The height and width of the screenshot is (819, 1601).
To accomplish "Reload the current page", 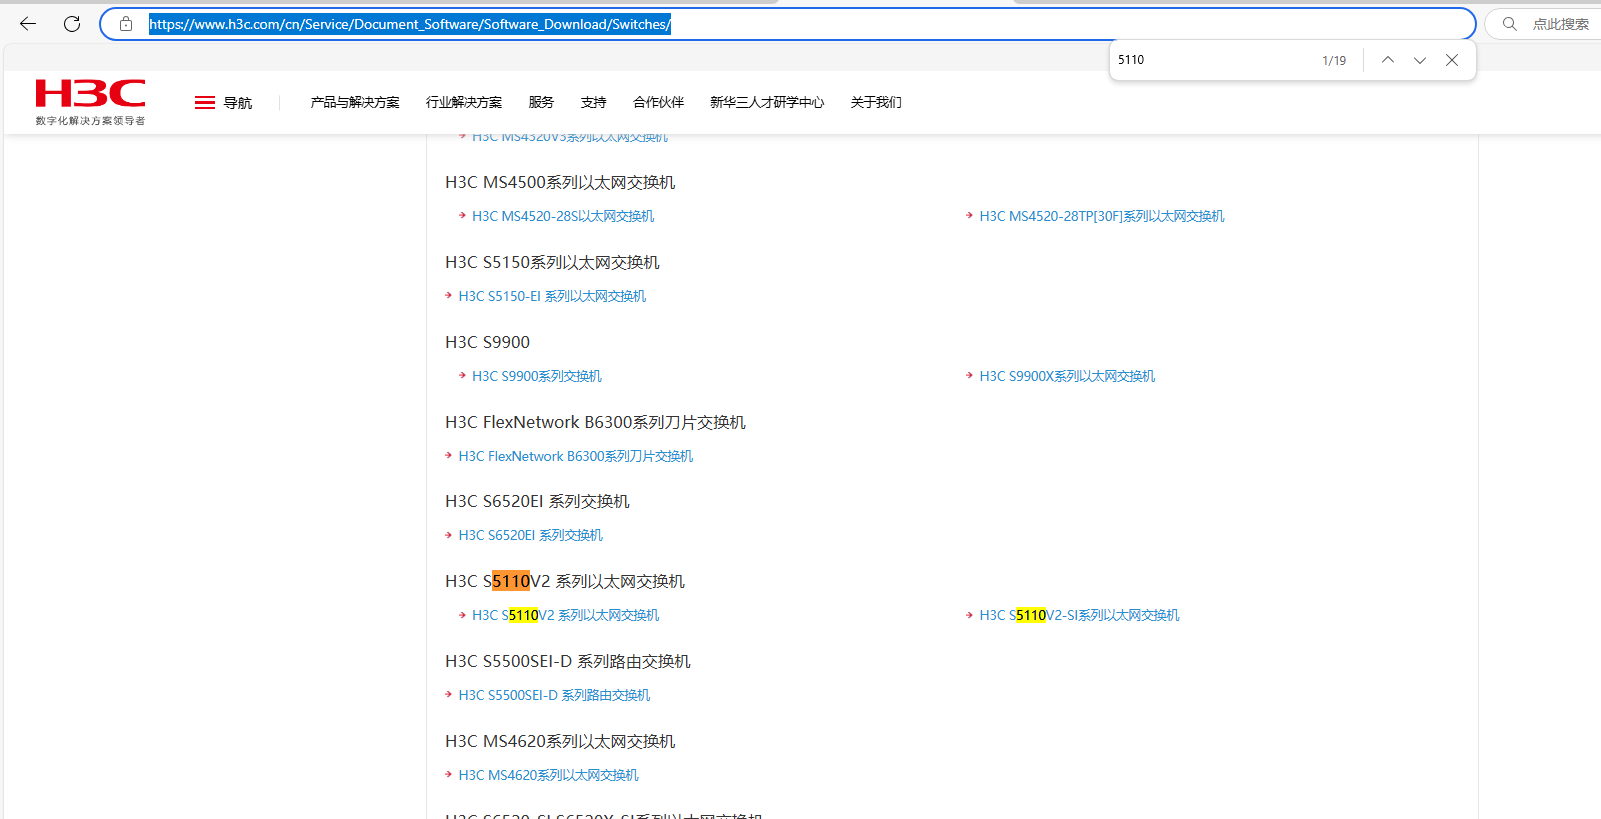I will coord(72,24).
